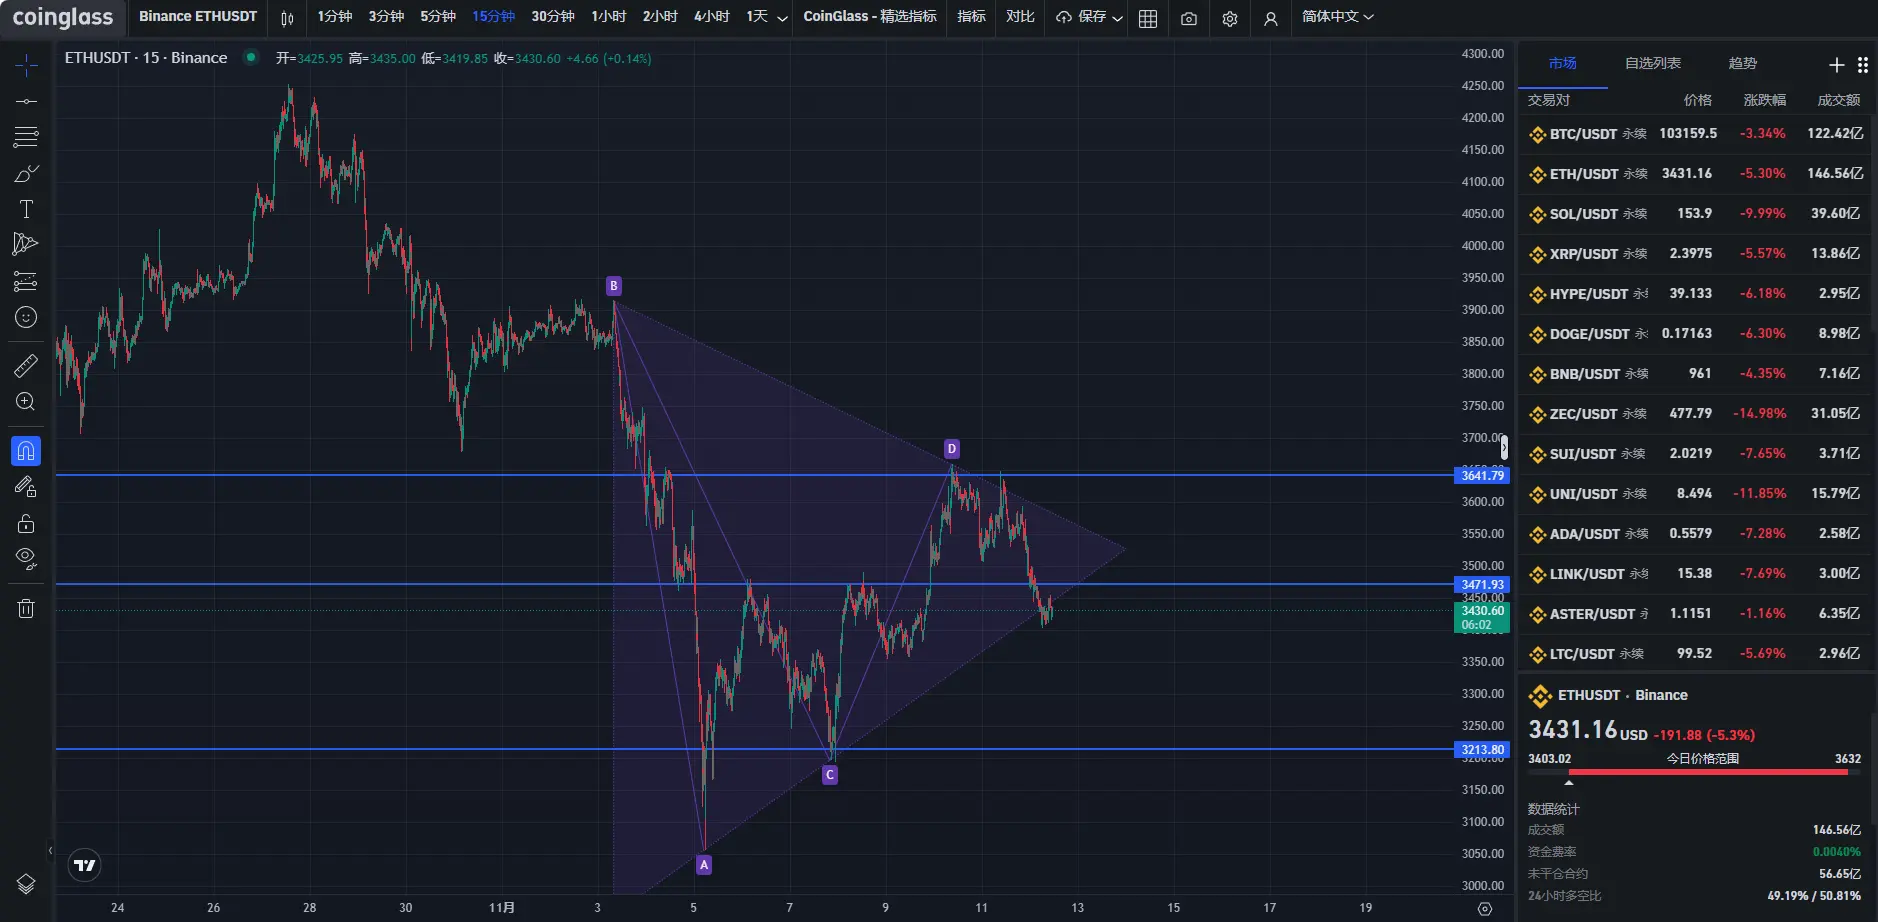Viewport: 1878px width, 922px height.
Task: Select the text annotation tool
Action: click(26, 209)
